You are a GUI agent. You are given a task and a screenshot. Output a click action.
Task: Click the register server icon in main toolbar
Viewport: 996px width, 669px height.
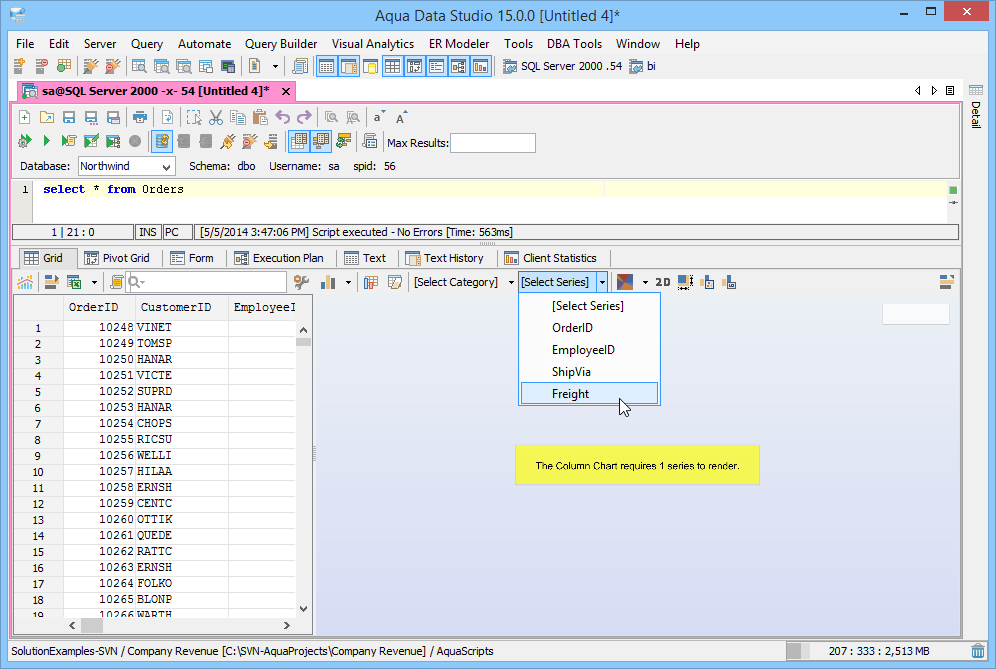tap(19, 66)
